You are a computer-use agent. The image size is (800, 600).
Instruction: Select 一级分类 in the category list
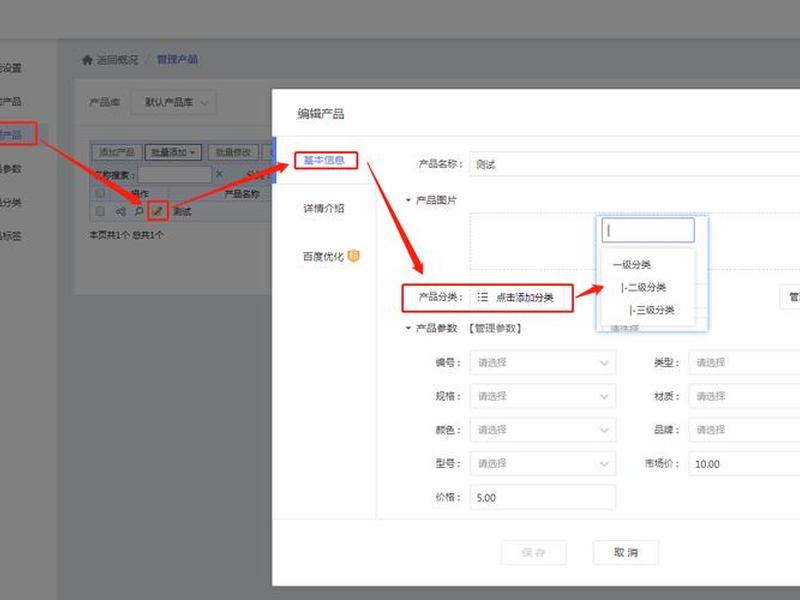(632, 264)
